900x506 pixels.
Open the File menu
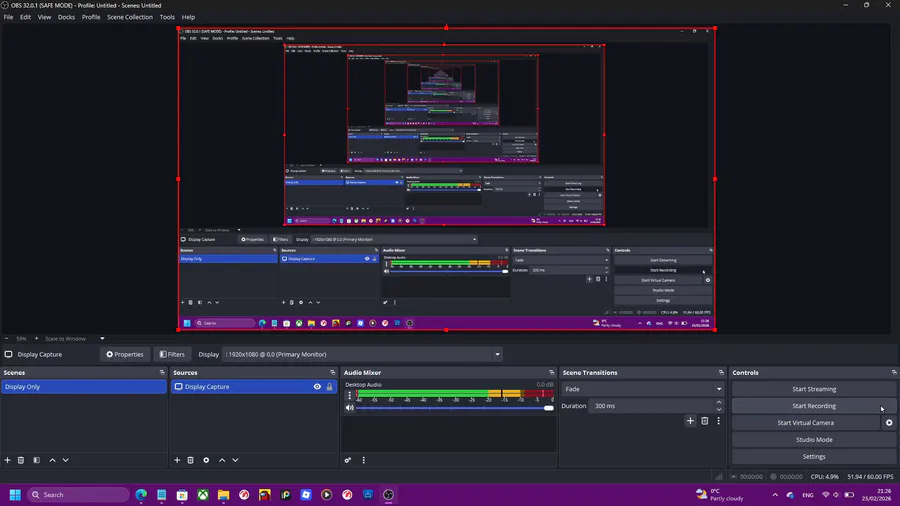(x=8, y=17)
